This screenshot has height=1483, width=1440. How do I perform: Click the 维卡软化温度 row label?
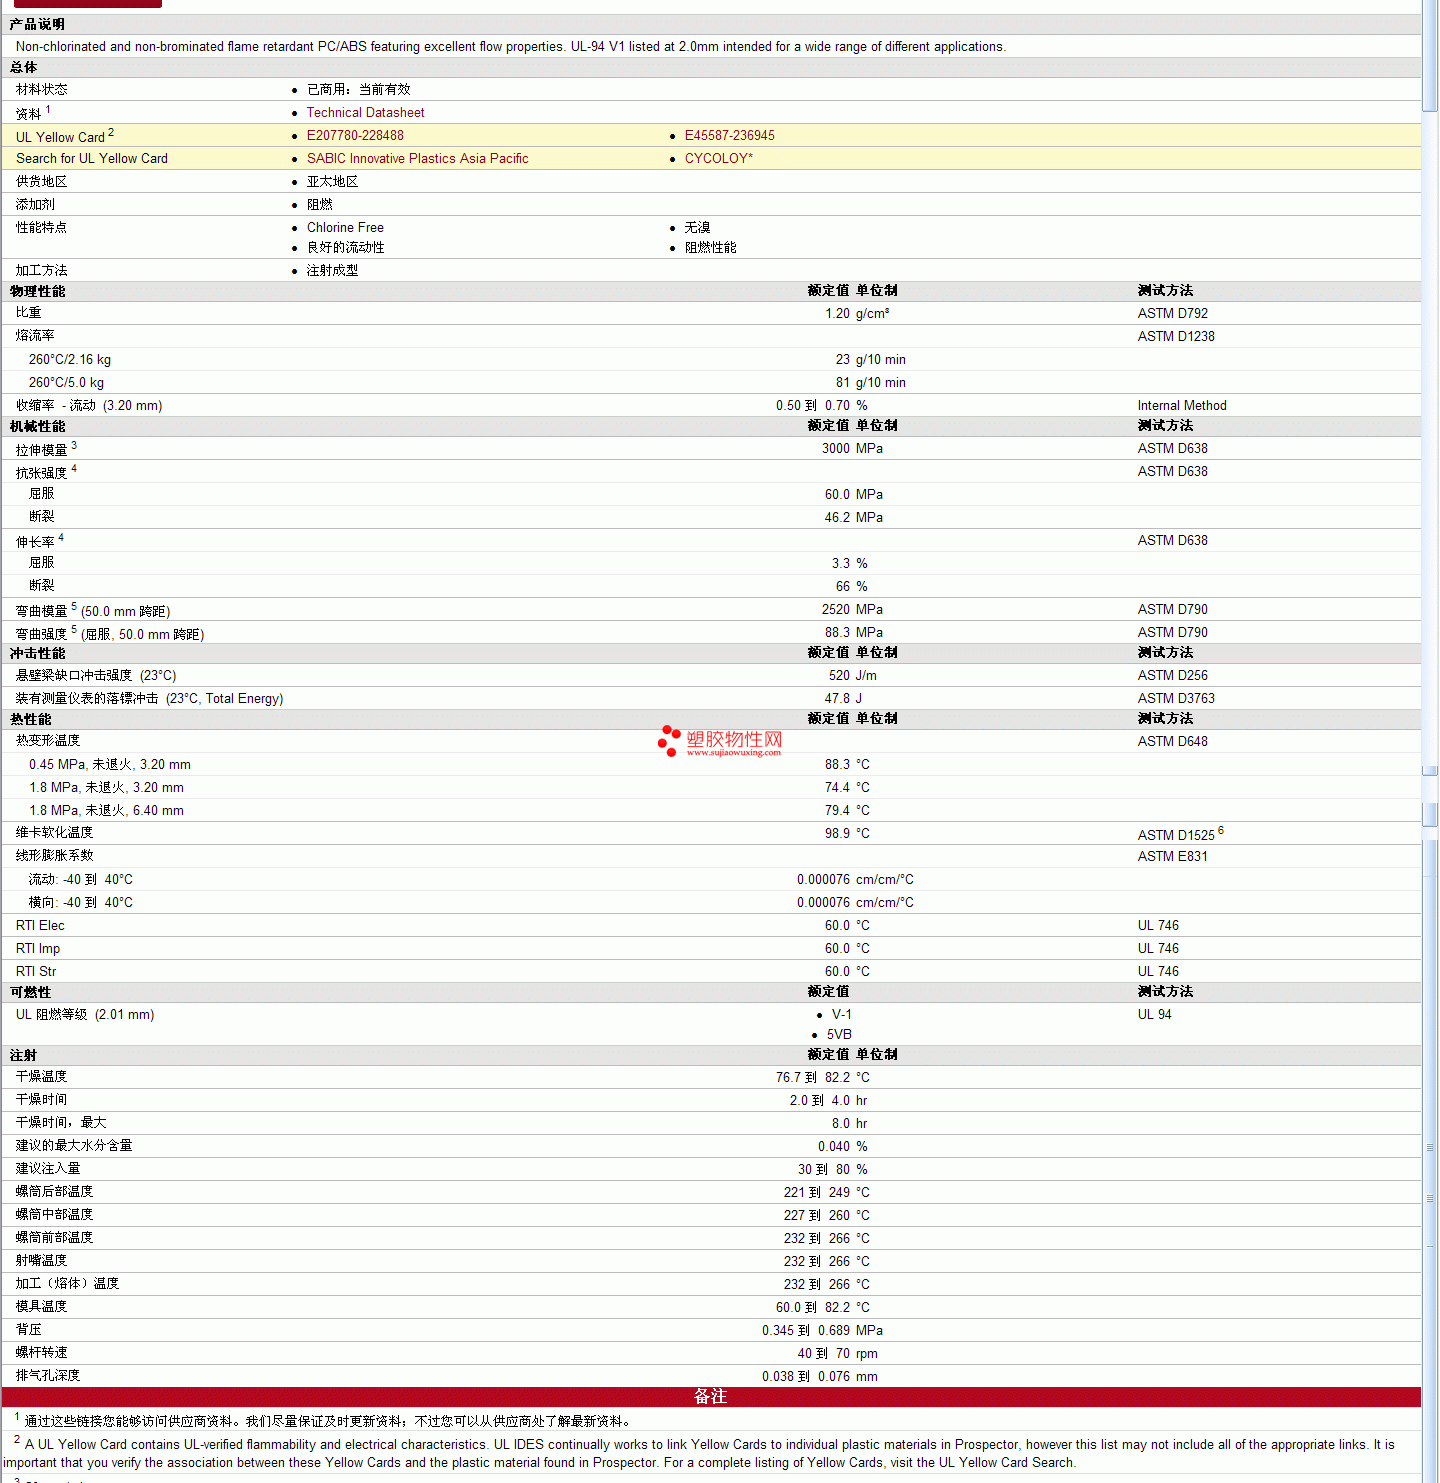pyautogui.click(x=54, y=833)
